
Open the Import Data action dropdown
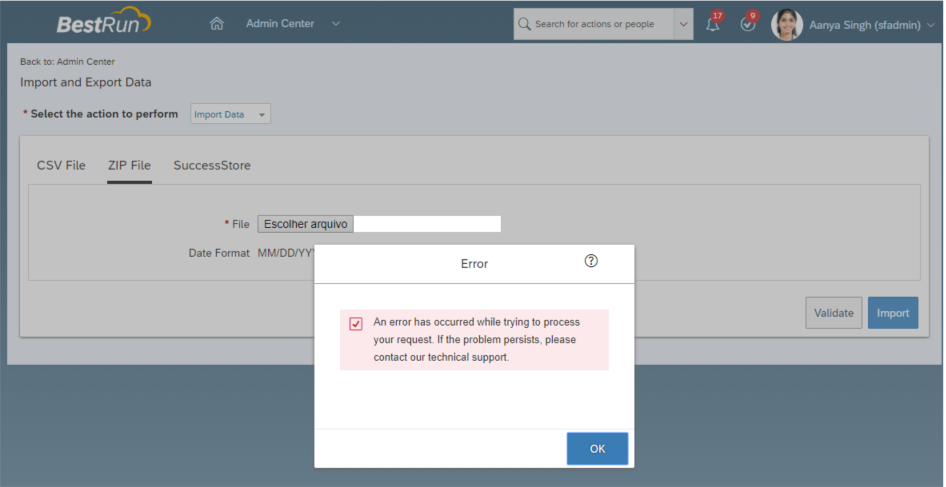pos(230,114)
